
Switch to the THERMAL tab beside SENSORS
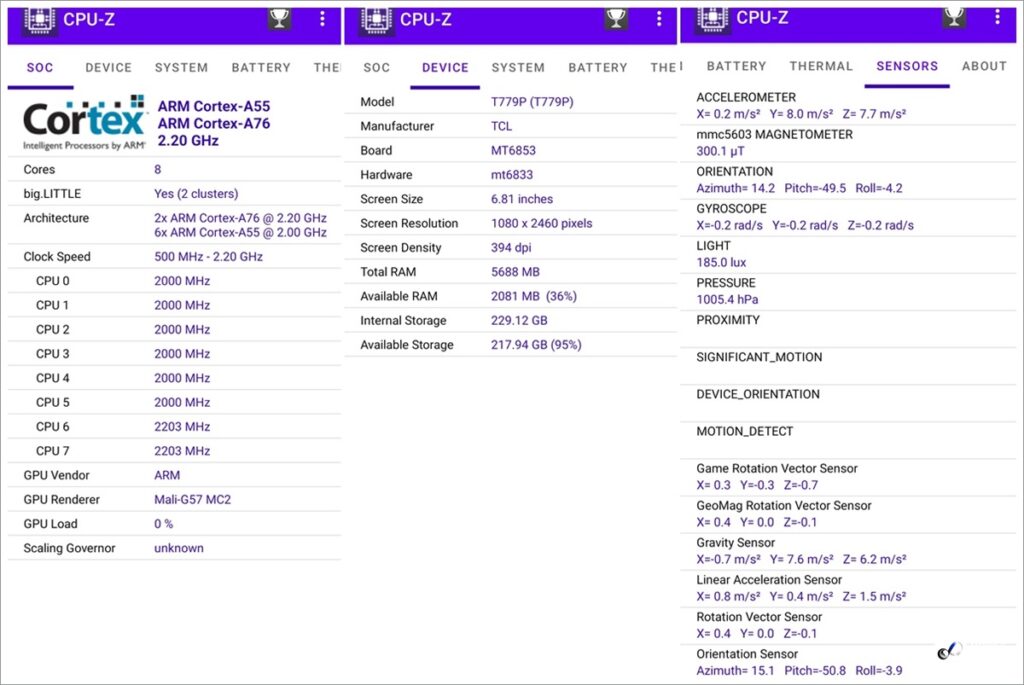821,66
